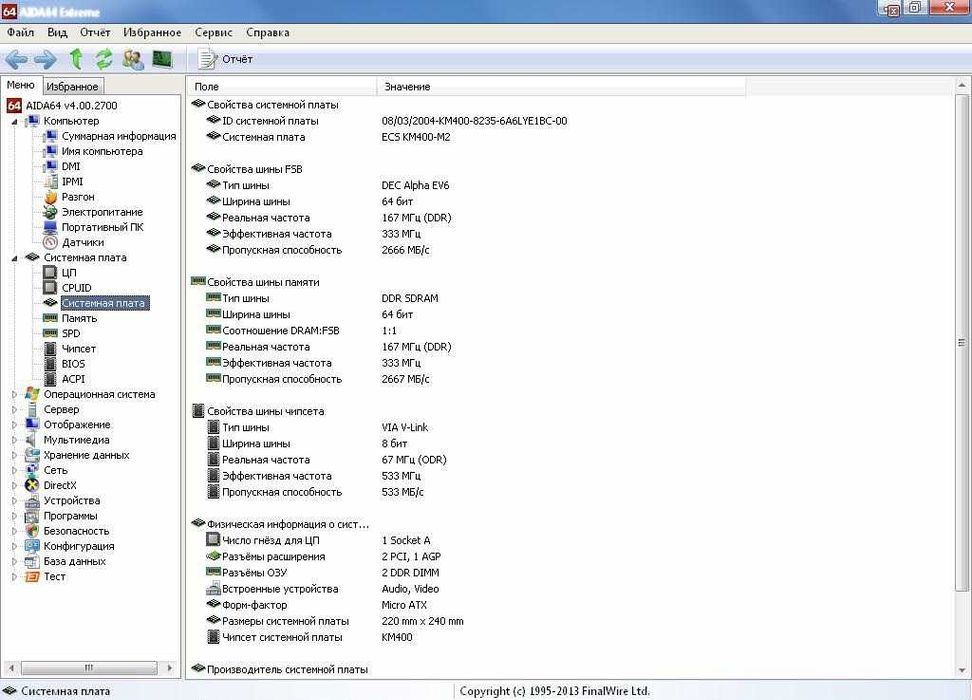Select the BIOS tree icon

(x=50, y=364)
